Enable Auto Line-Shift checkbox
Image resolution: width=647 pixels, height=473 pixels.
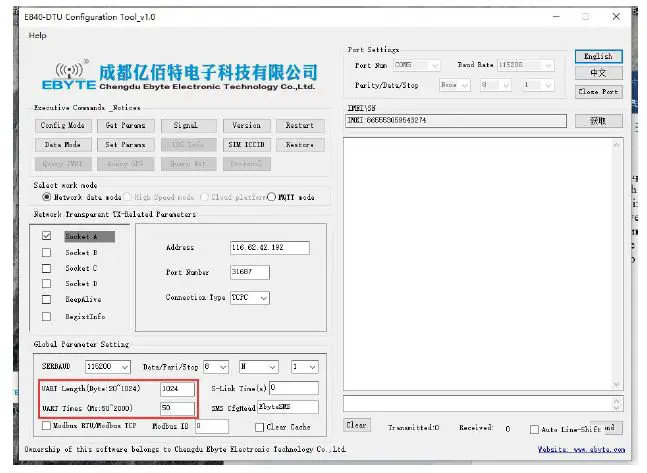(x=534, y=430)
